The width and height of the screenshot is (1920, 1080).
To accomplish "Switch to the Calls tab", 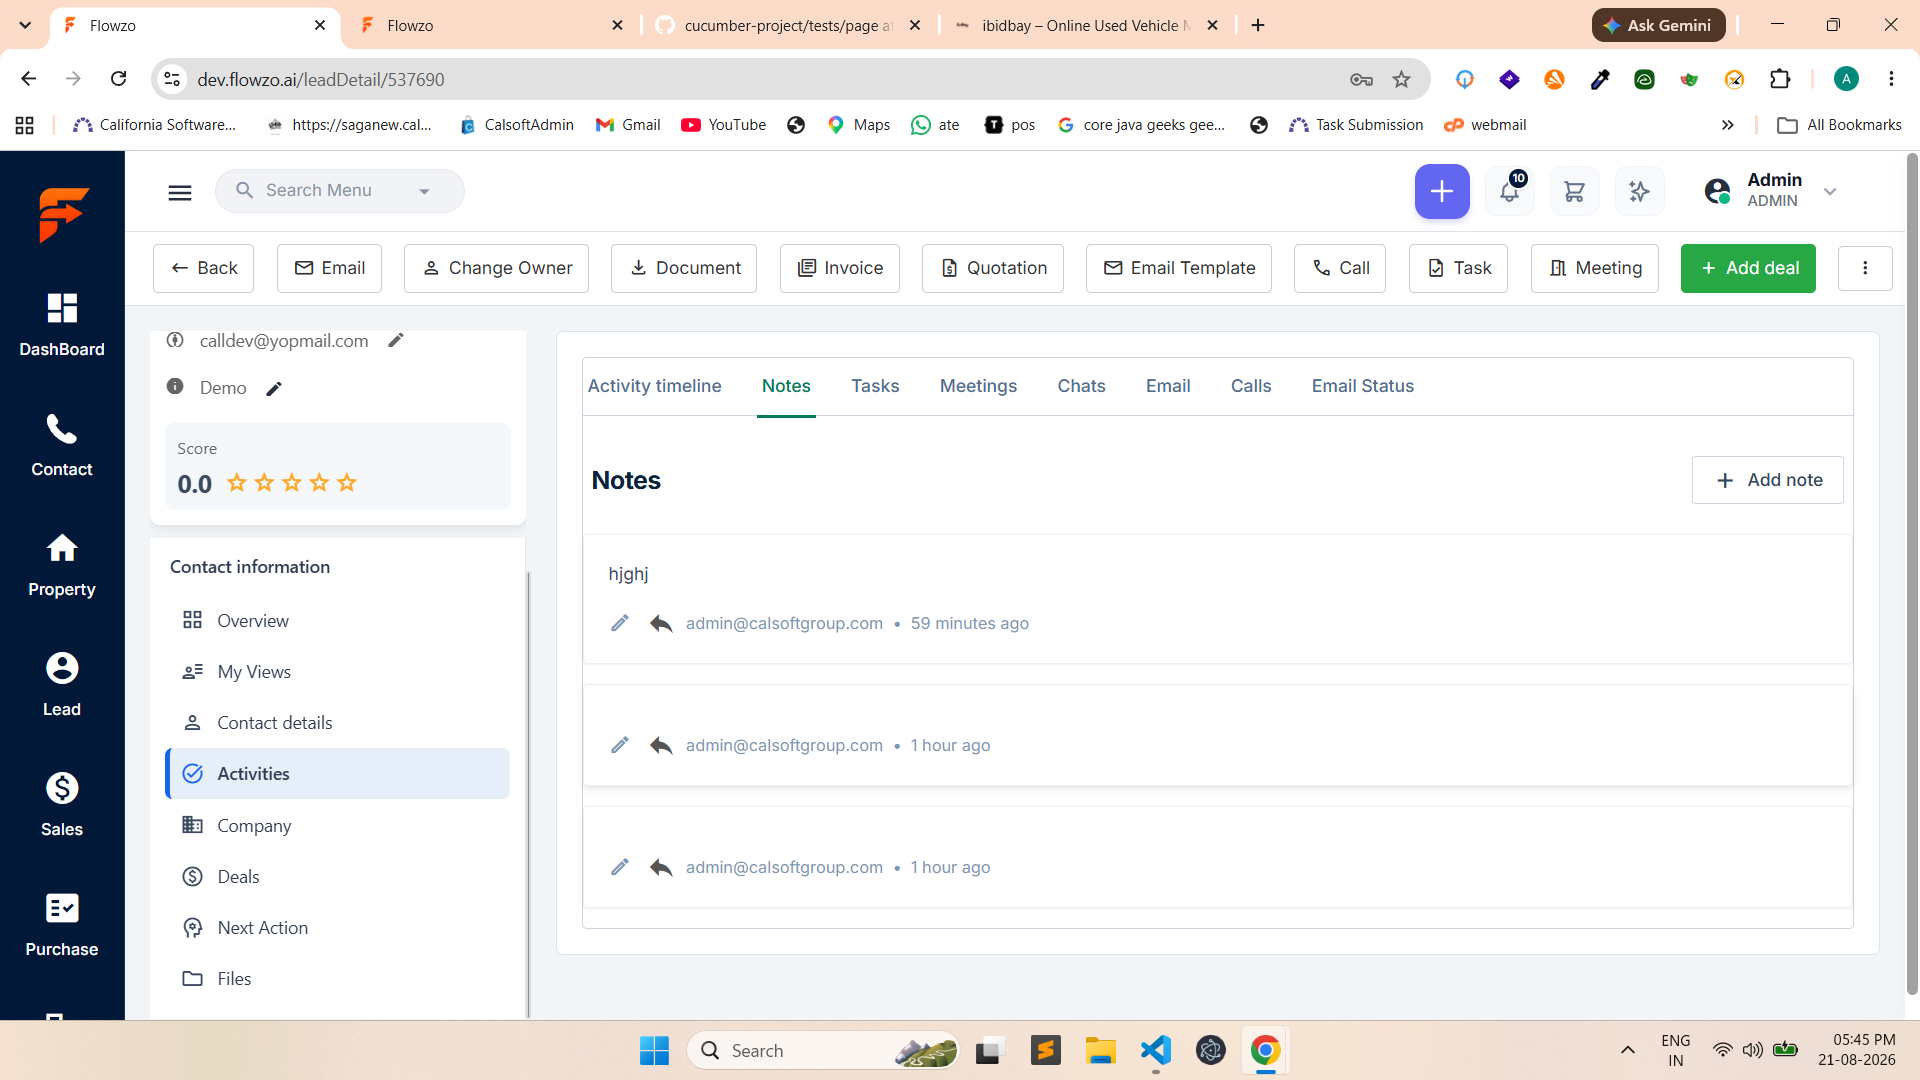I will pos(1251,386).
